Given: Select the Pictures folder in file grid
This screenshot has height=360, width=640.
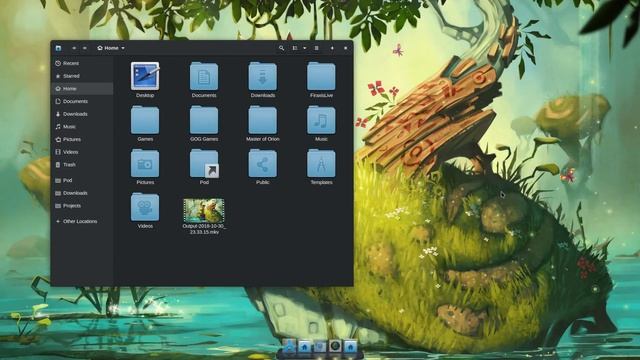Looking at the screenshot, I should pyautogui.click(x=145, y=163).
